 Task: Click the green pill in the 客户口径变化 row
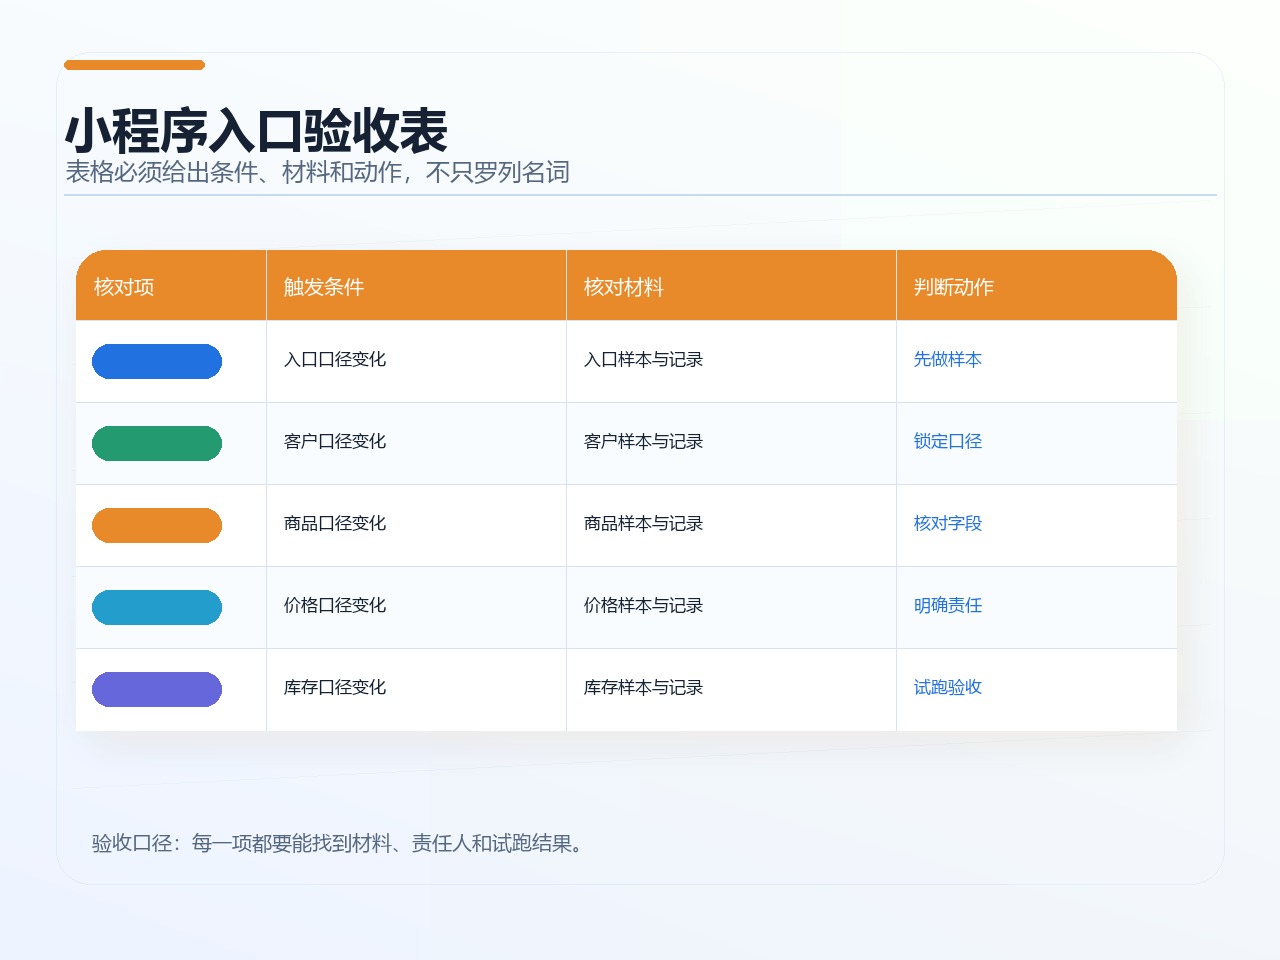(157, 443)
